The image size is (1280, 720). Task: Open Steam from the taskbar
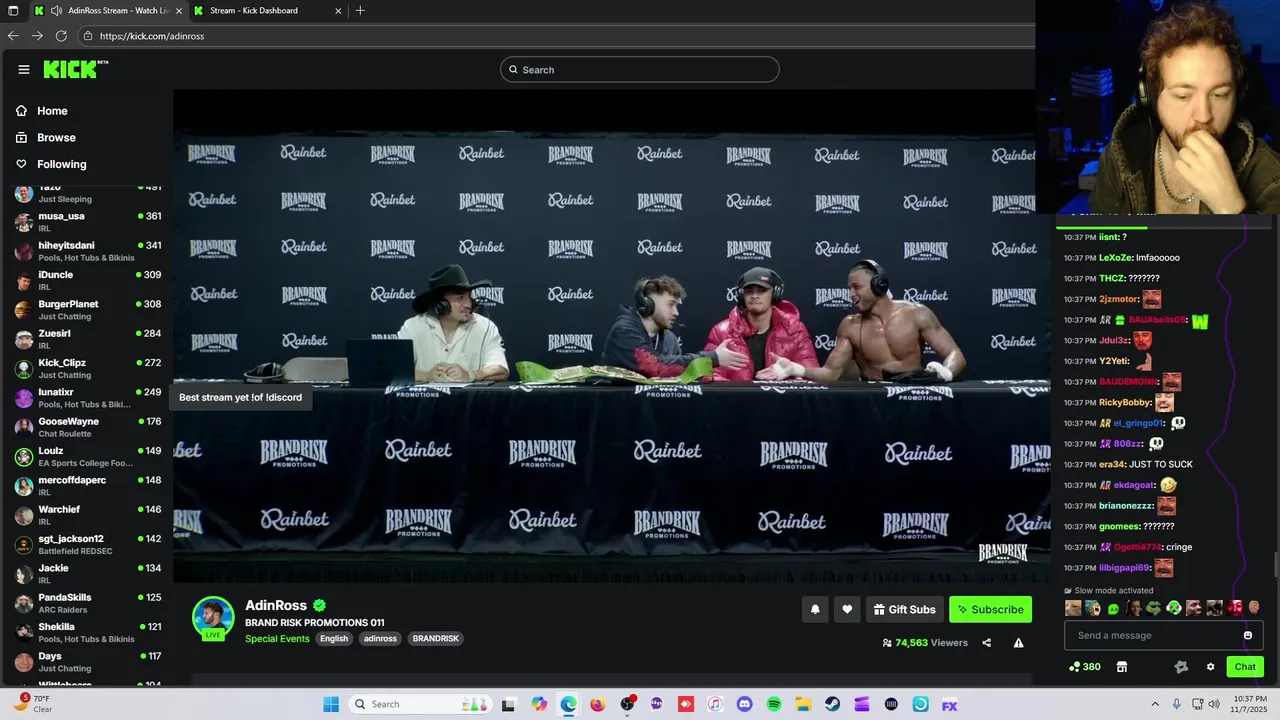(832, 704)
